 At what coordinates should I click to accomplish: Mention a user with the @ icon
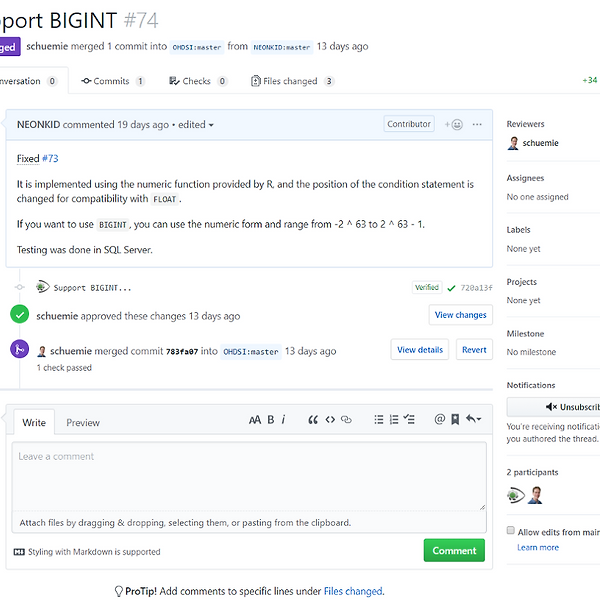point(439,420)
